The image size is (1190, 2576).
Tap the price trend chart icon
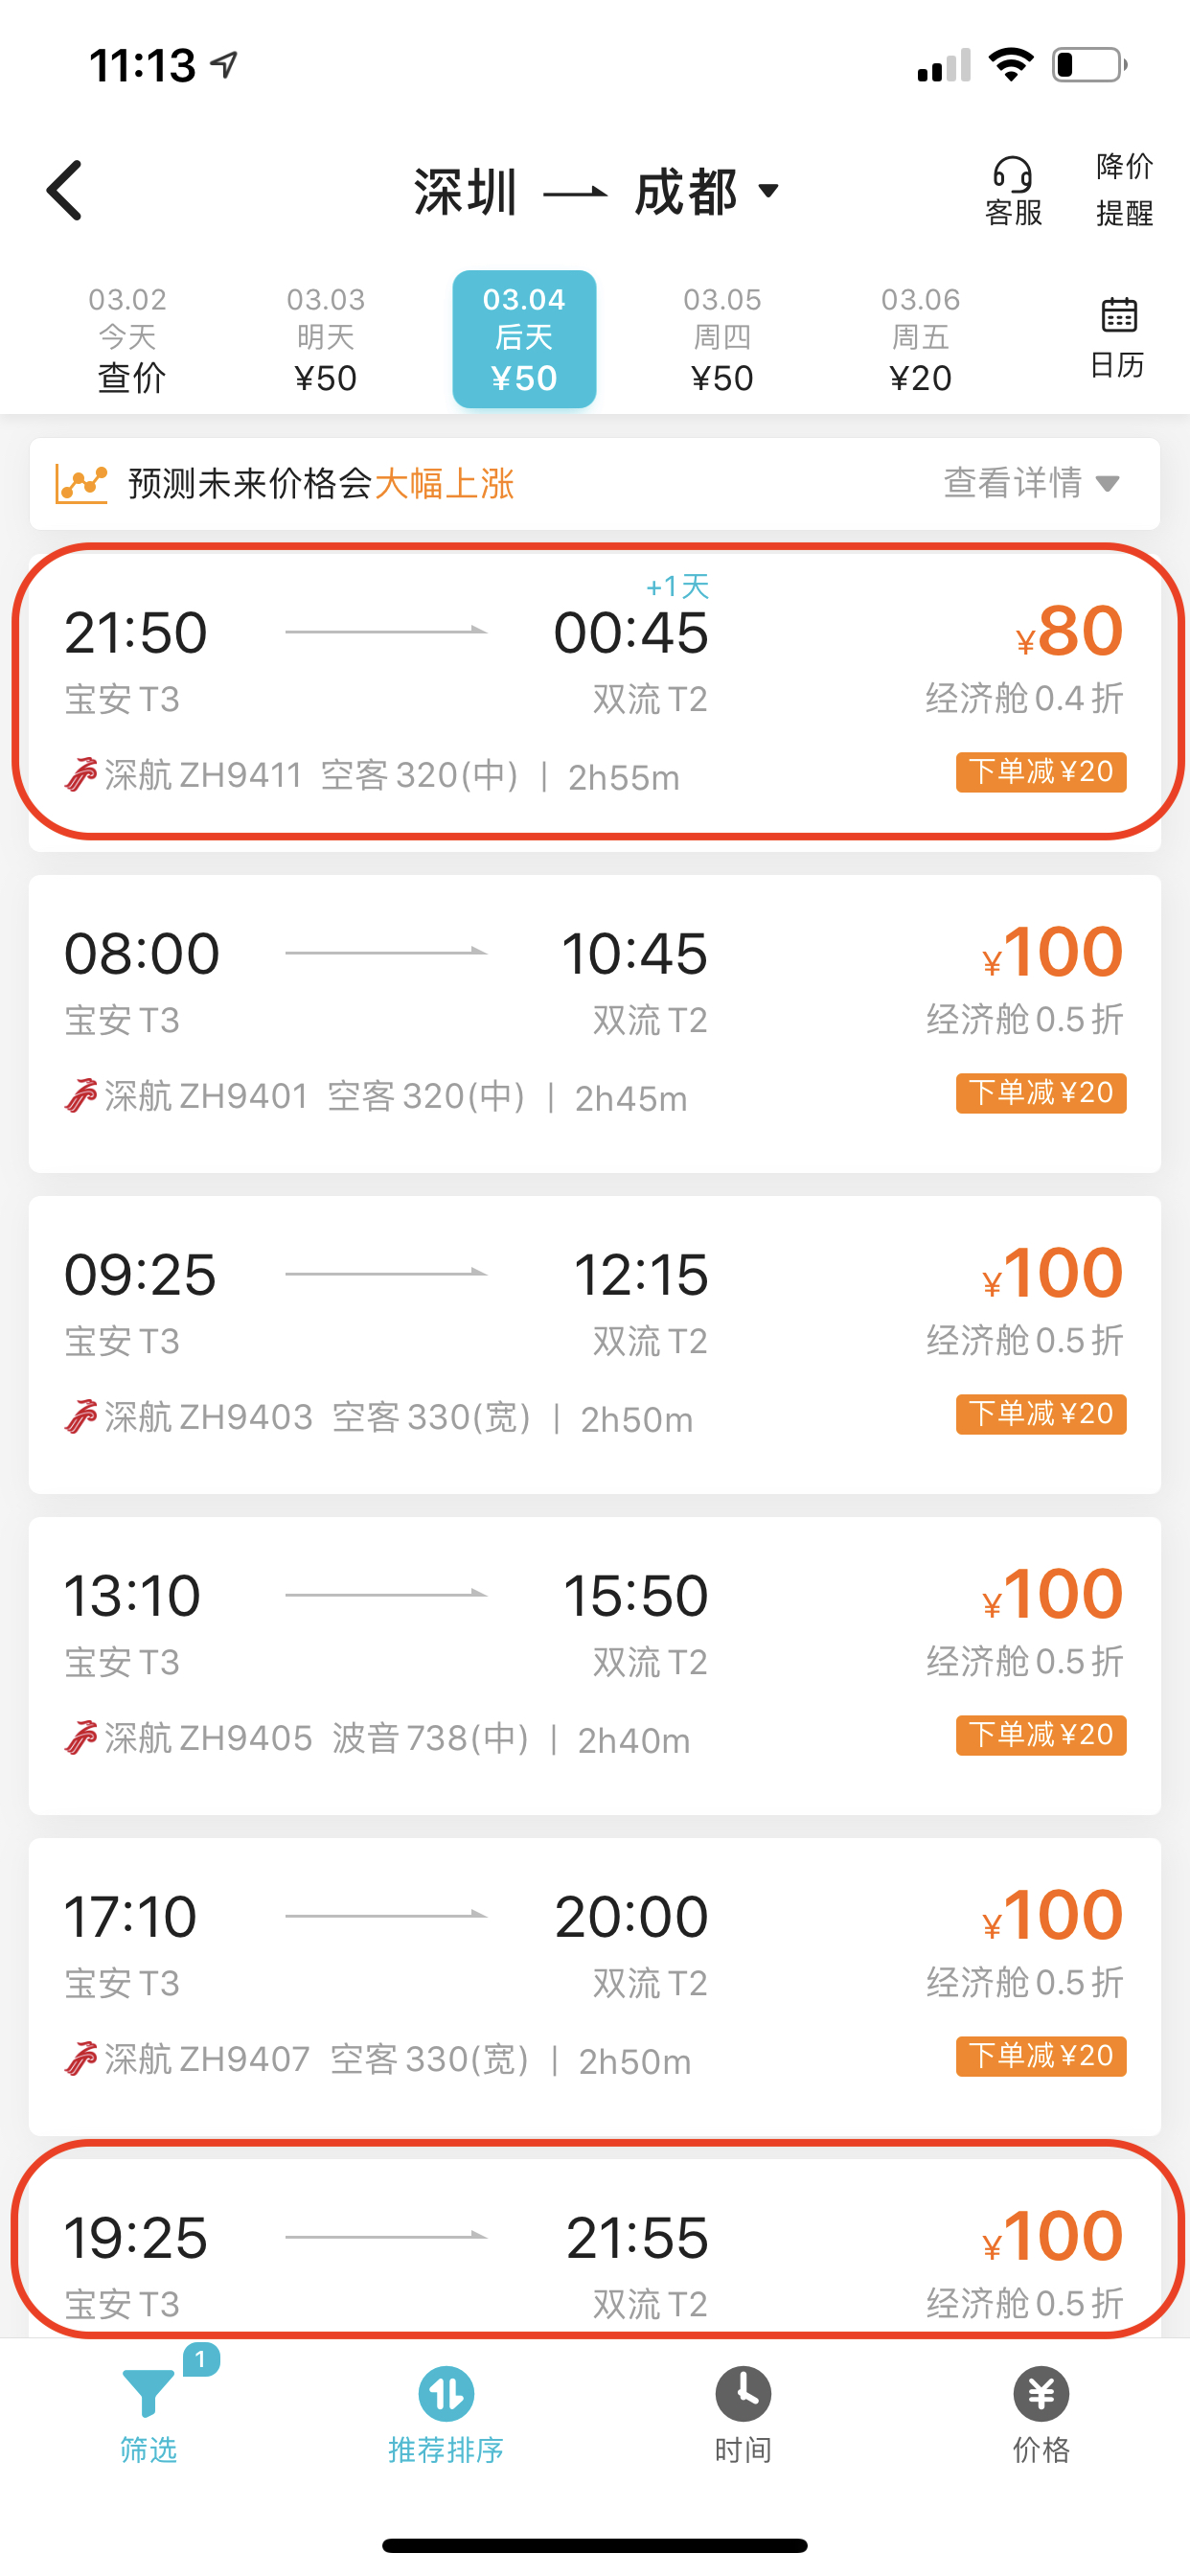coord(81,484)
